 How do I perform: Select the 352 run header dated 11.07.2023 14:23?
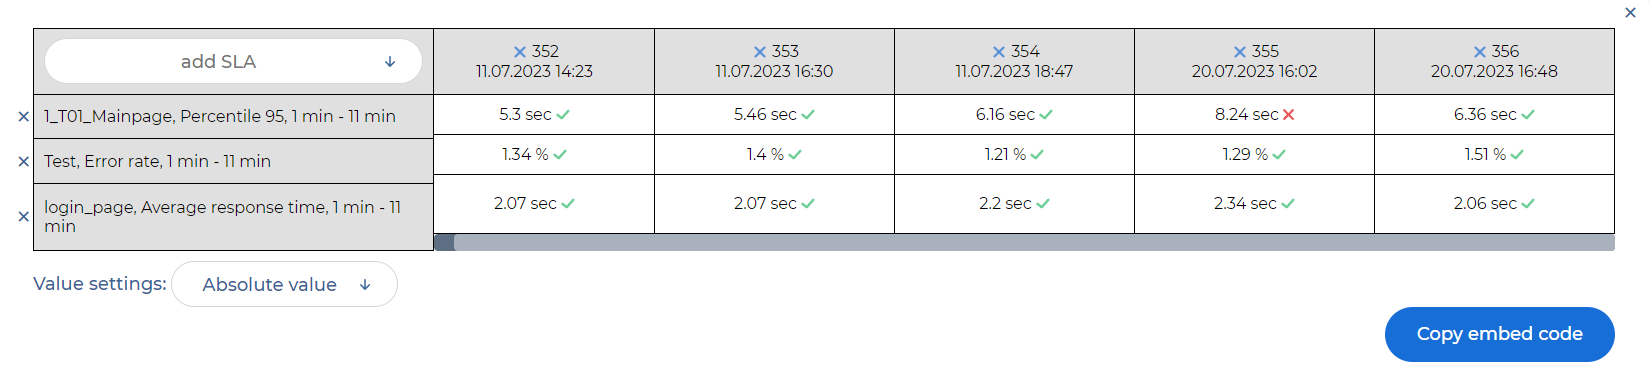coord(534,62)
